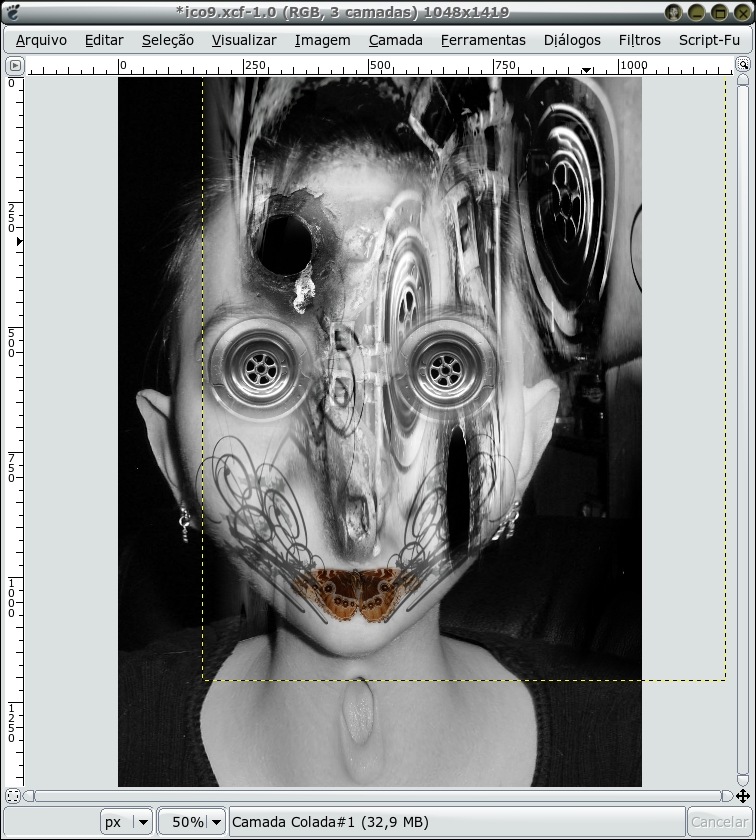Open the Camada menu
This screenshot has width=756, height=840.
tap(395, 40)
